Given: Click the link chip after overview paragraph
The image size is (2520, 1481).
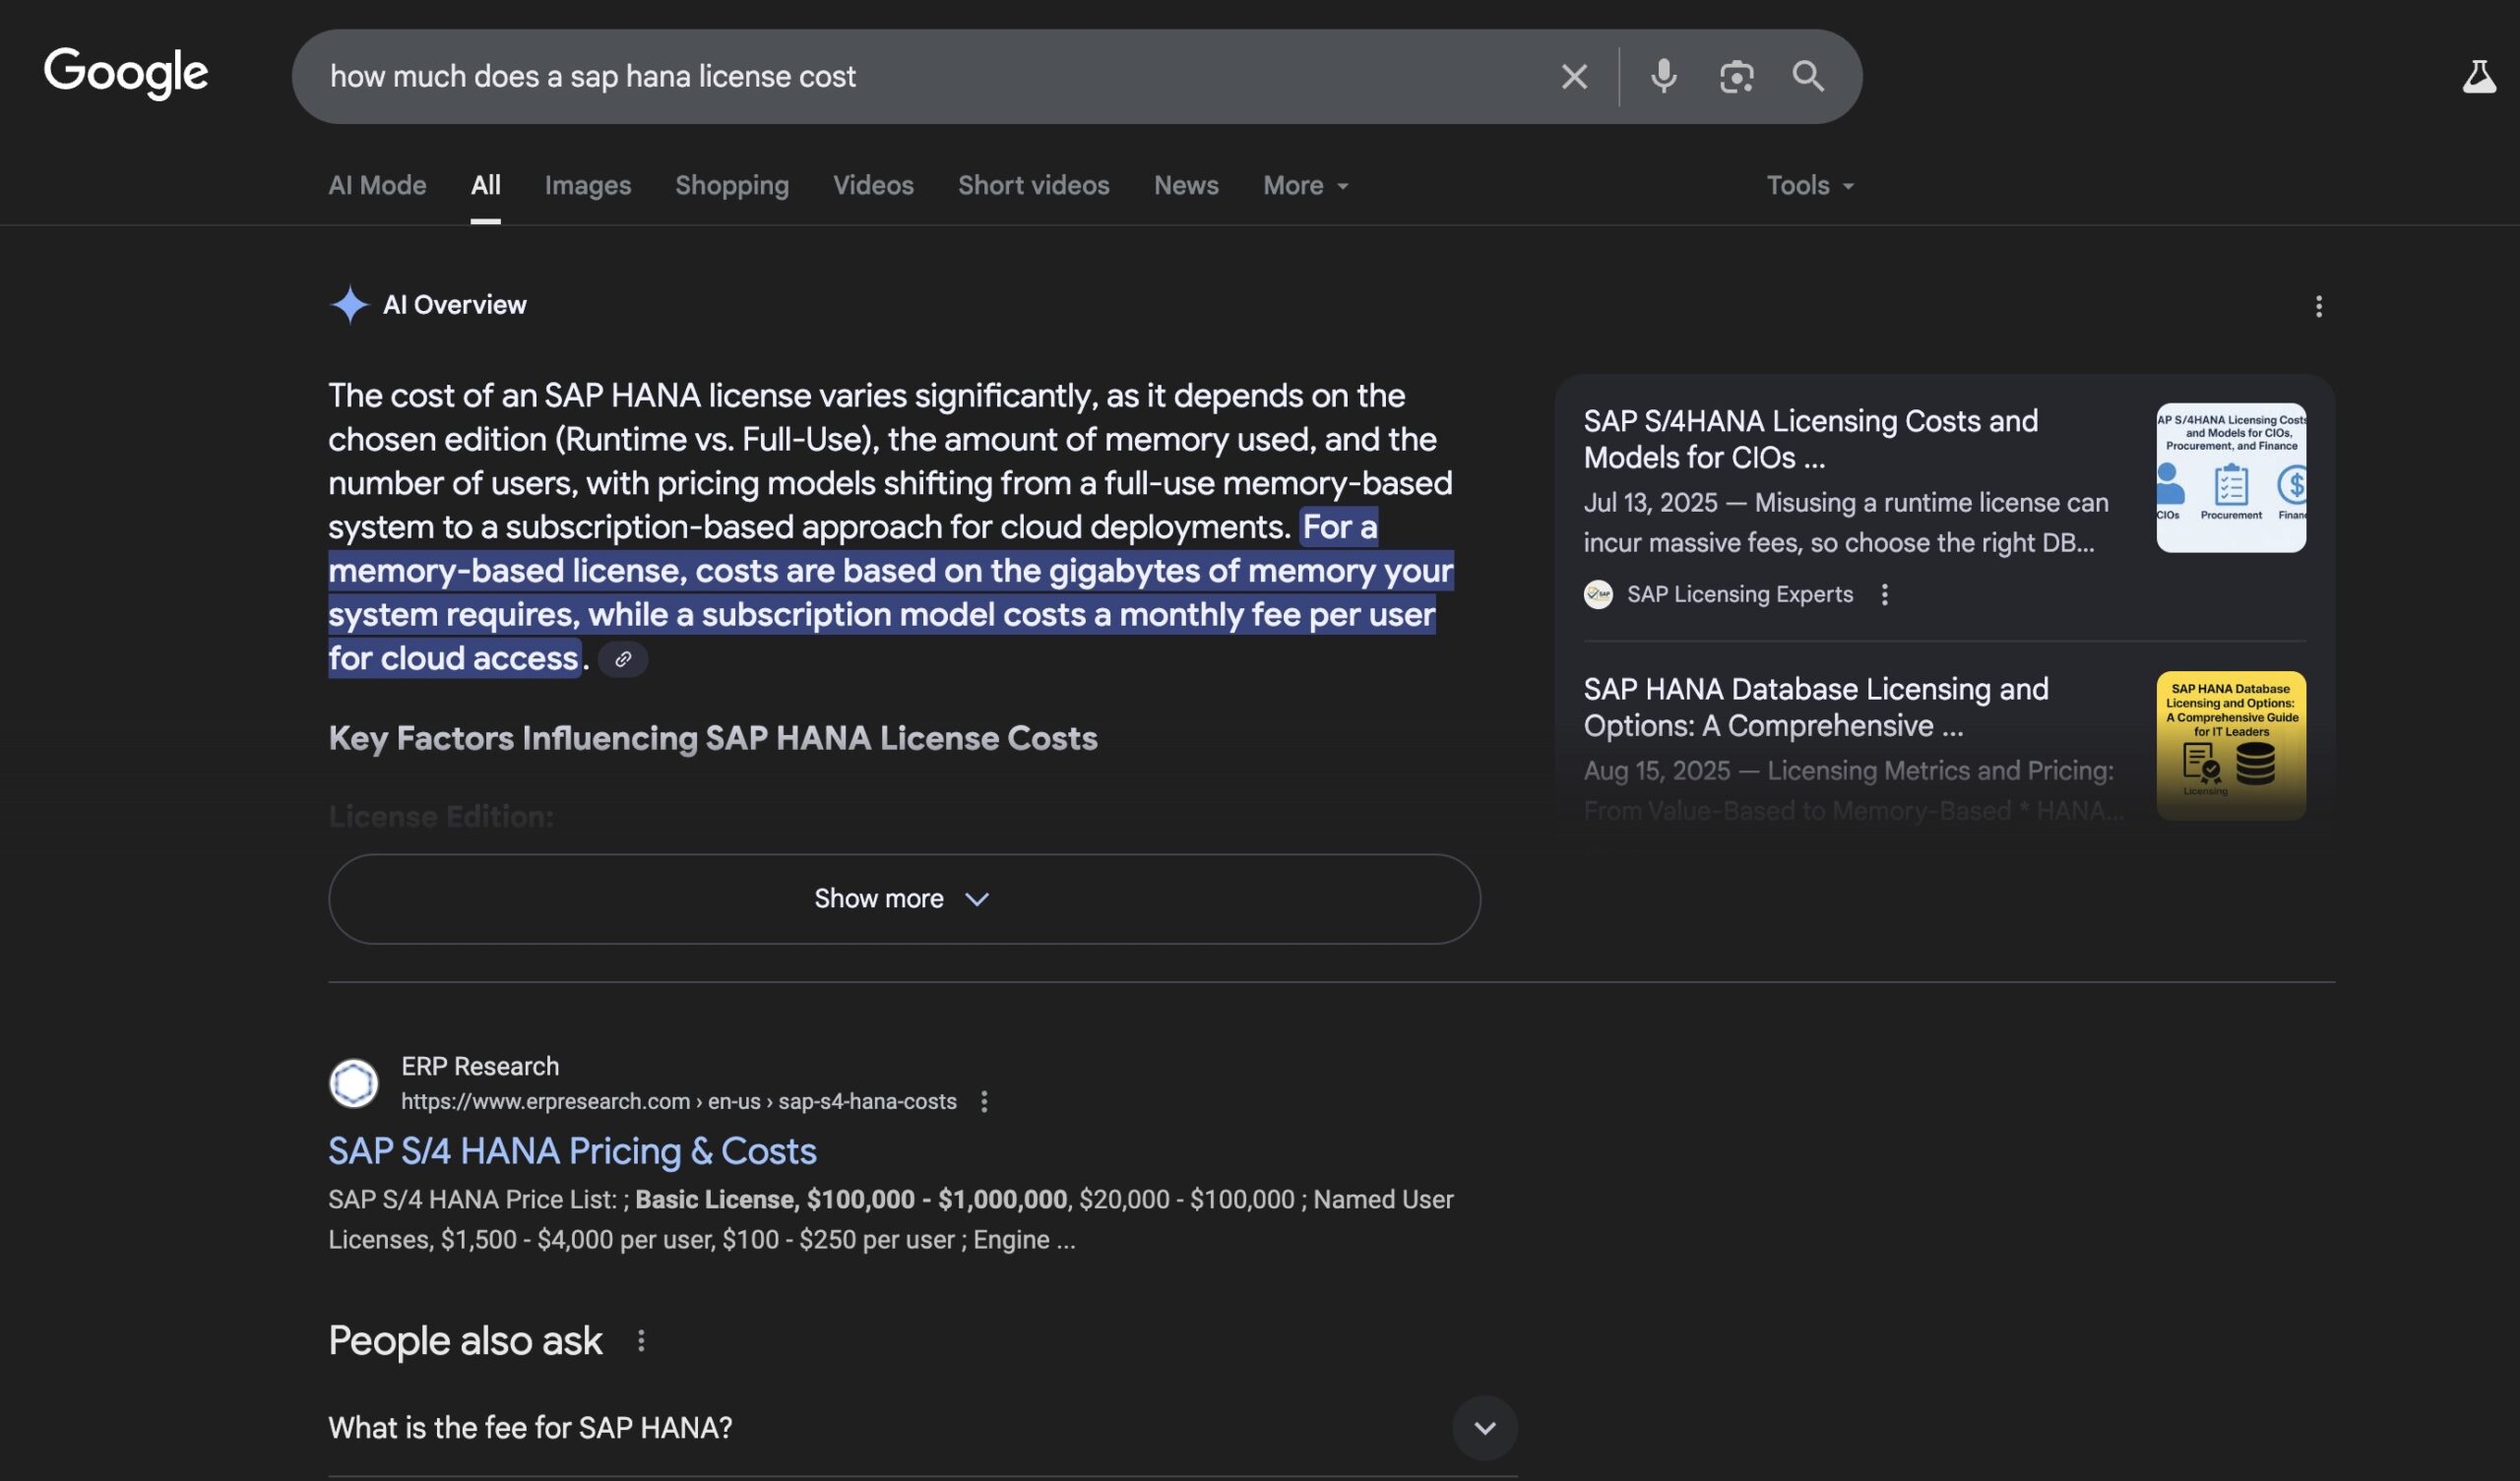Looking at the screenshot, I should (623, 659).
